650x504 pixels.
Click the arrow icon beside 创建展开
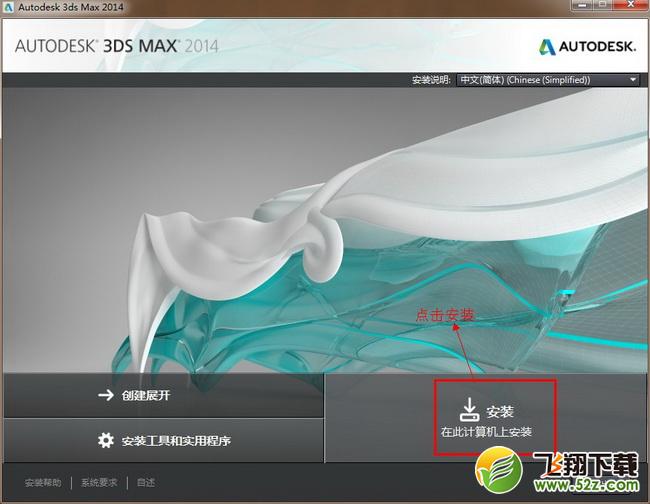pyautogui.click(x=106, y=395)
